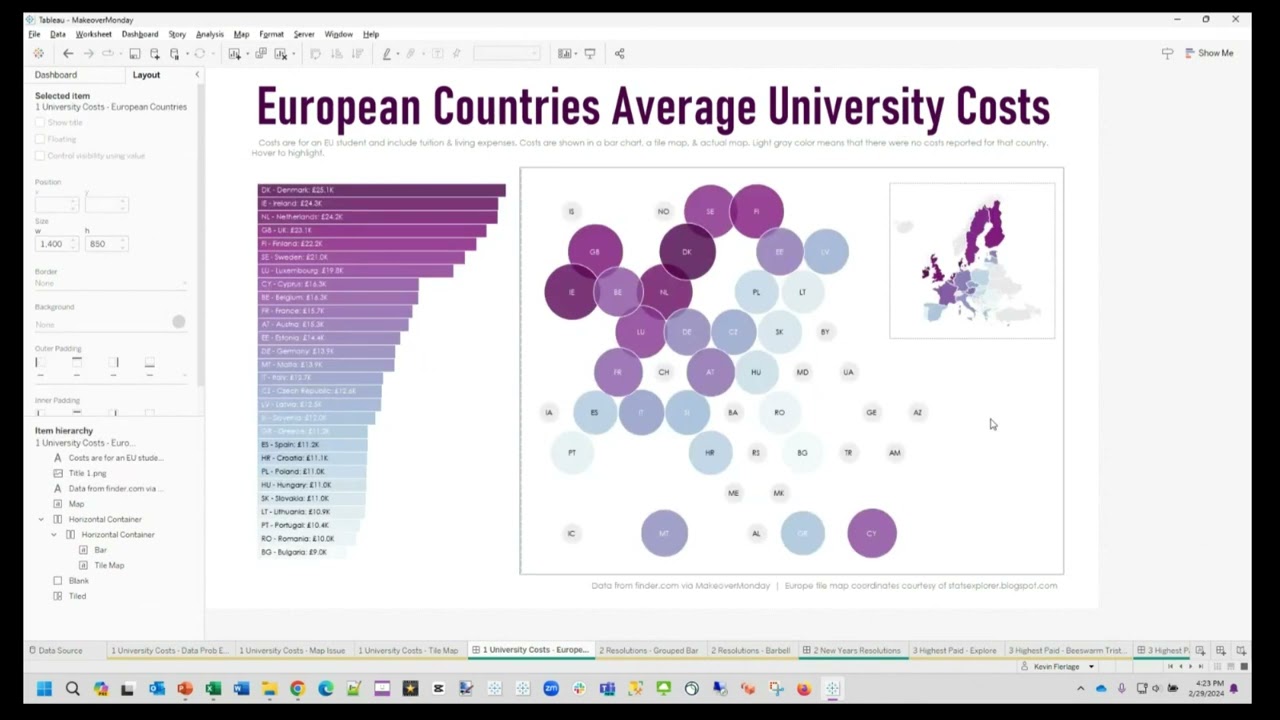The height and width of the screenshot is (720, 1280).
Task: Switch to the Dashboard pane tab
Action: coord(56,75)
